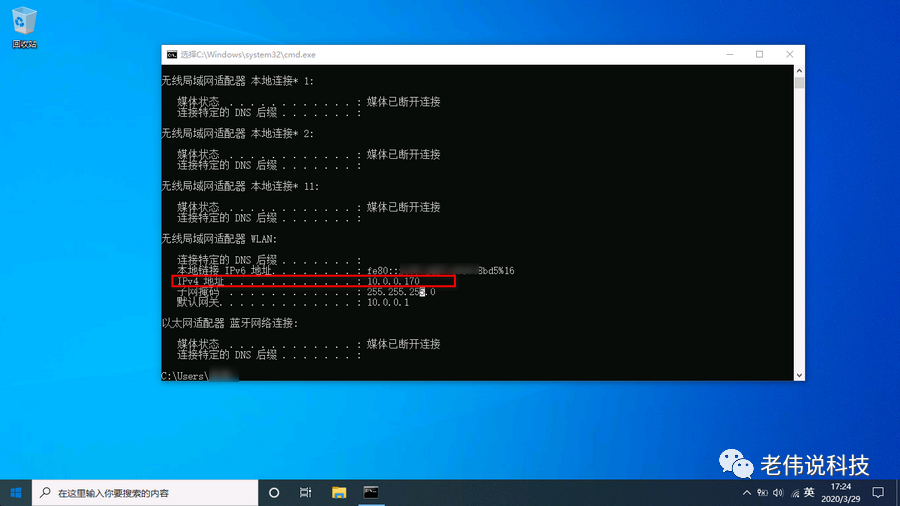Click the cmd vertical scrollbar thumb
Viewport: 900px width, 506px height.
tap(799, 83)
